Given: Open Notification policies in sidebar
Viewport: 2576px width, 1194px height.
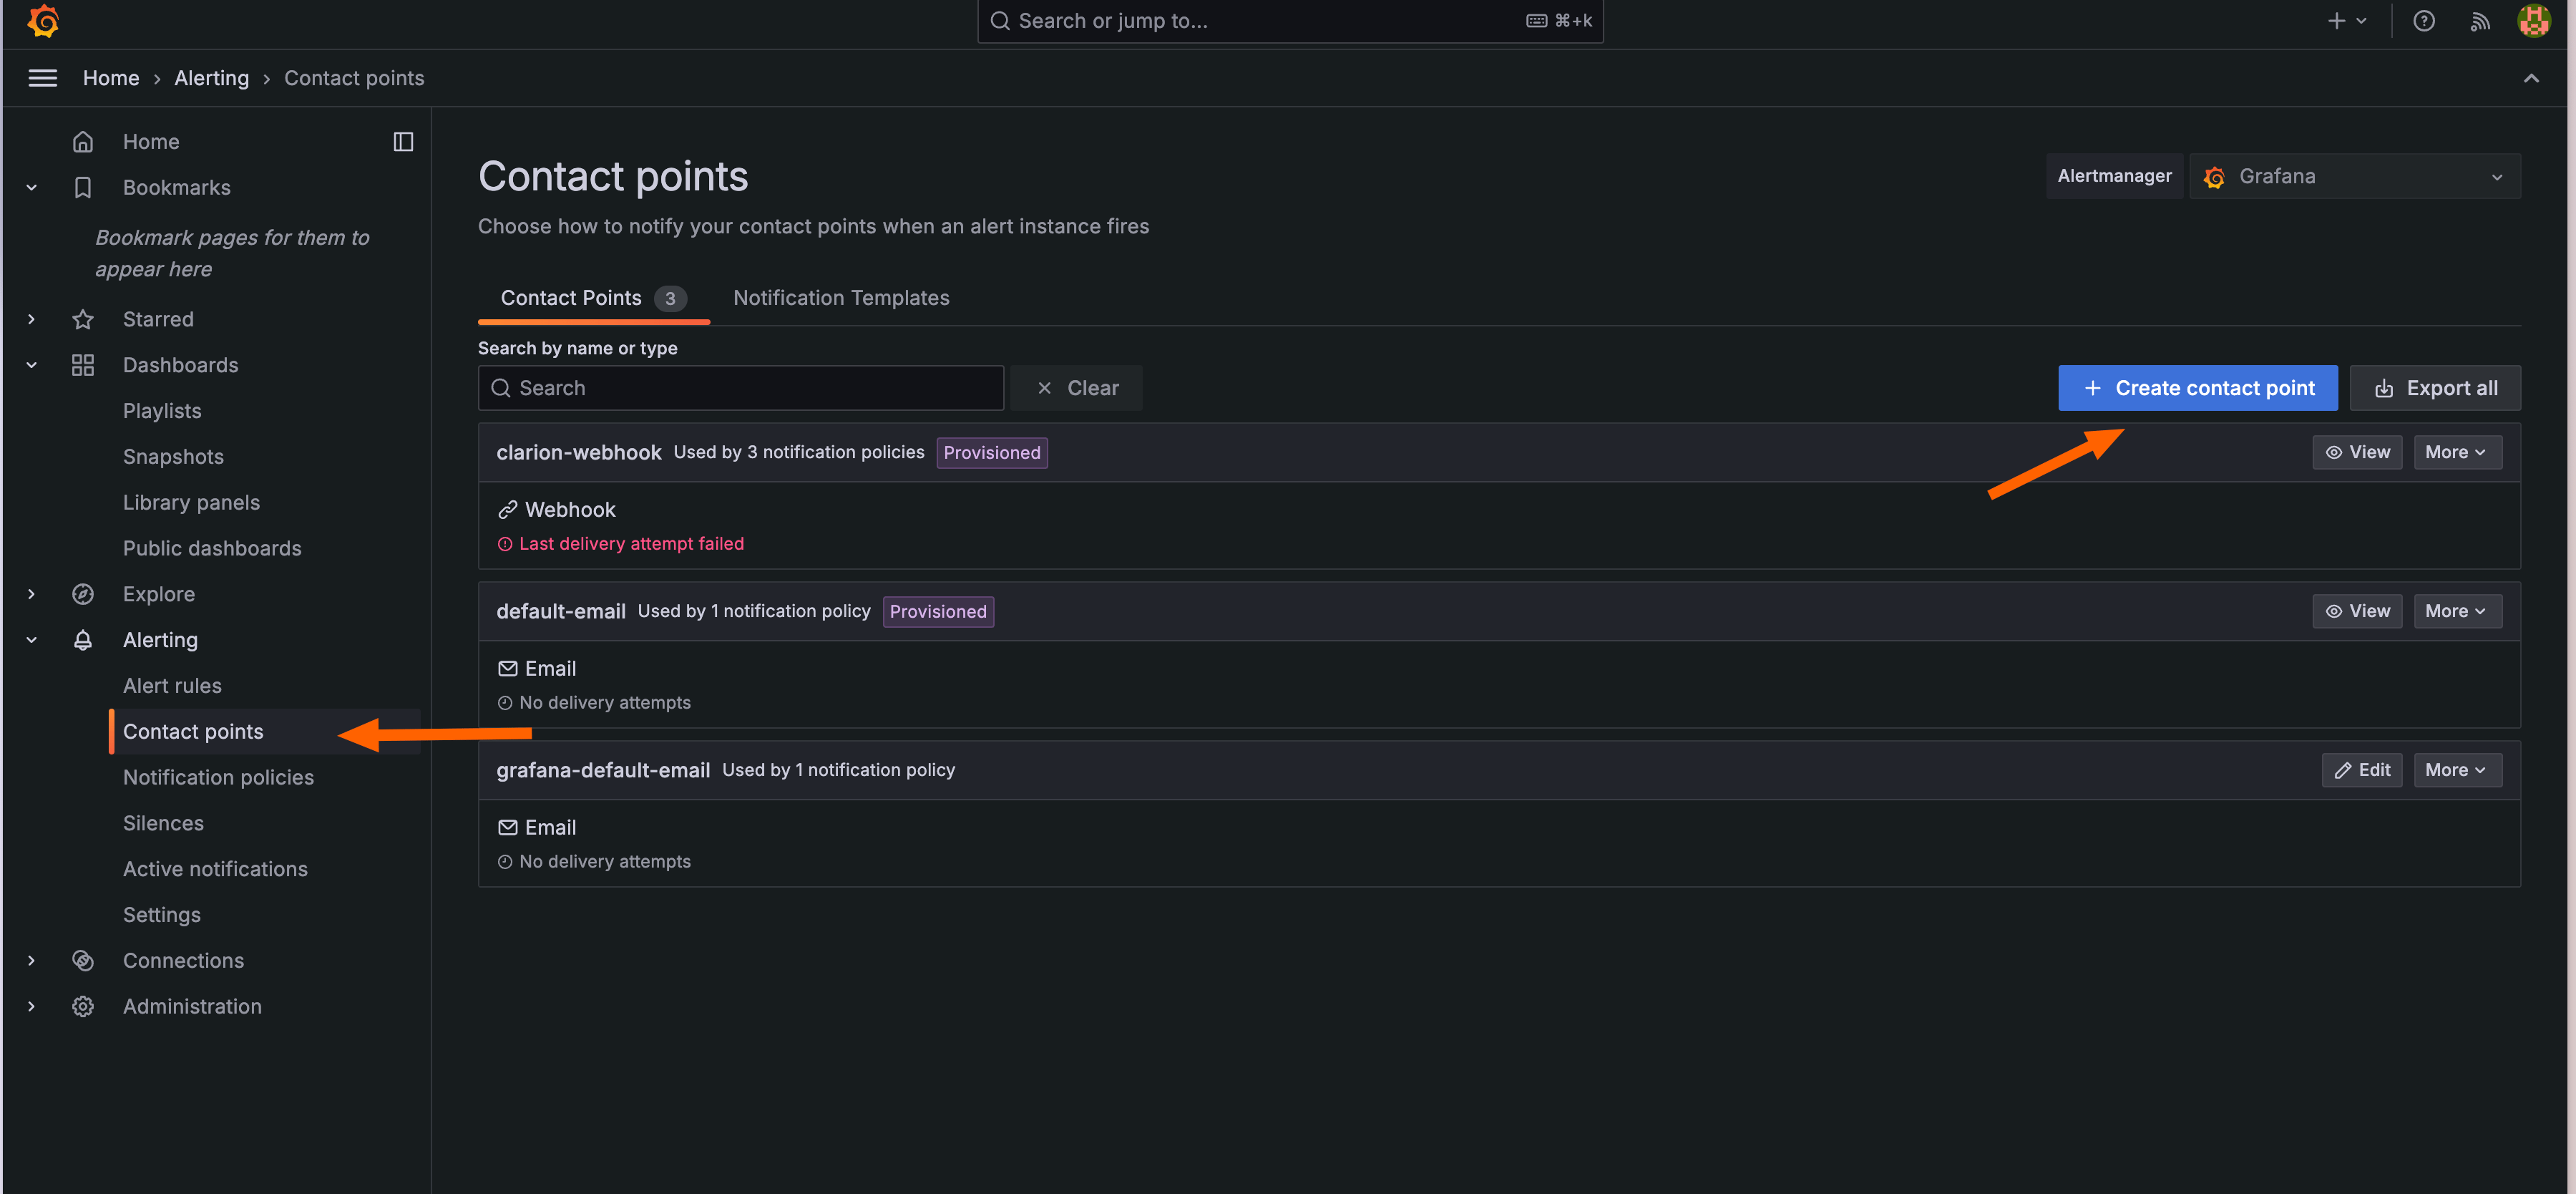Looking at the screenshot, I should (x=218, y=778).
